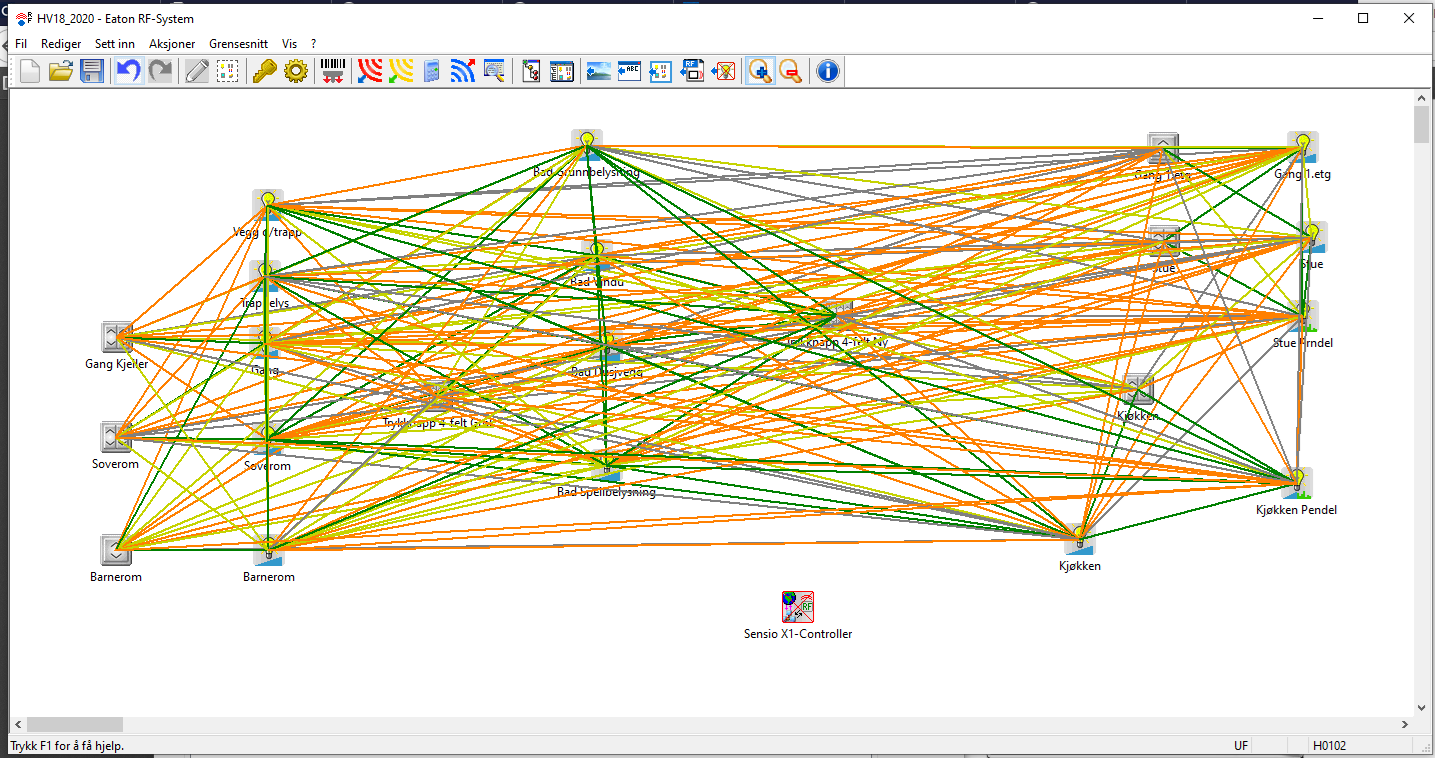Viewport: 1435px width, 758px height.
Task: Select the Sensio X1-Controller device
Action: click(797, 607)
